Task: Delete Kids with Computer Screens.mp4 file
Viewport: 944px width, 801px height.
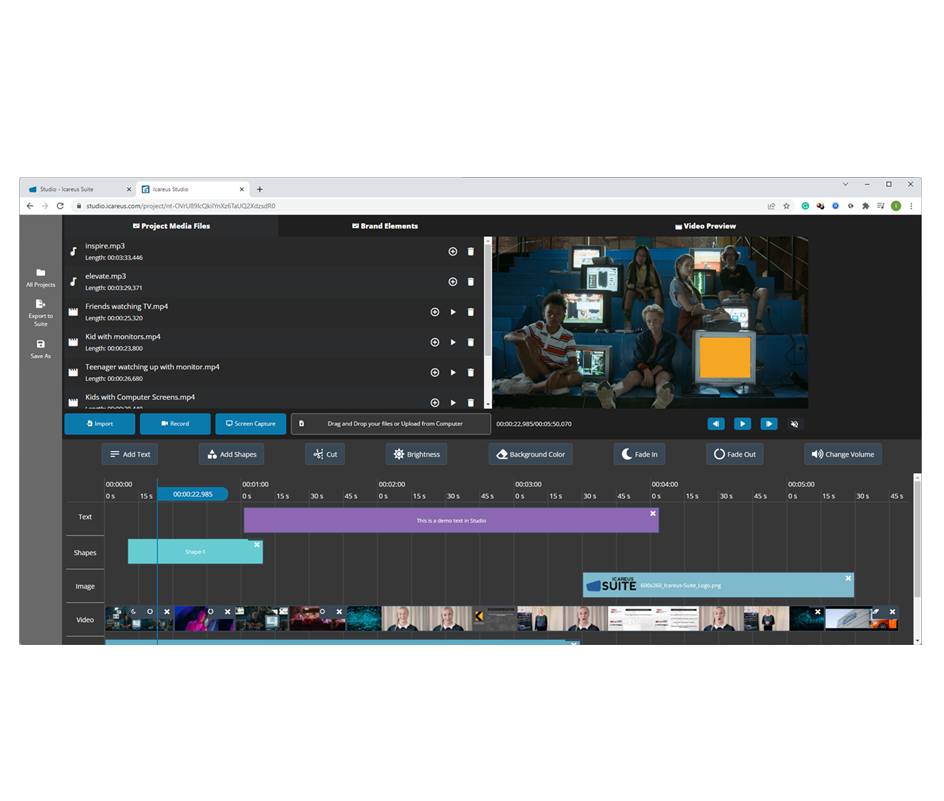Action: pyautogui.click(x=471, y=402)
